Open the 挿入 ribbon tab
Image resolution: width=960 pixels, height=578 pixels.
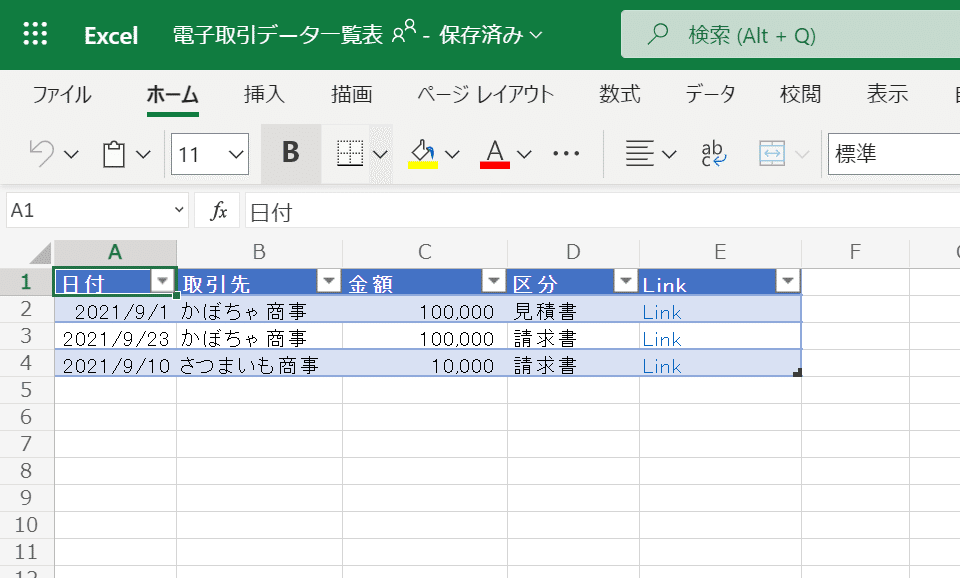[x=265, y=95]
